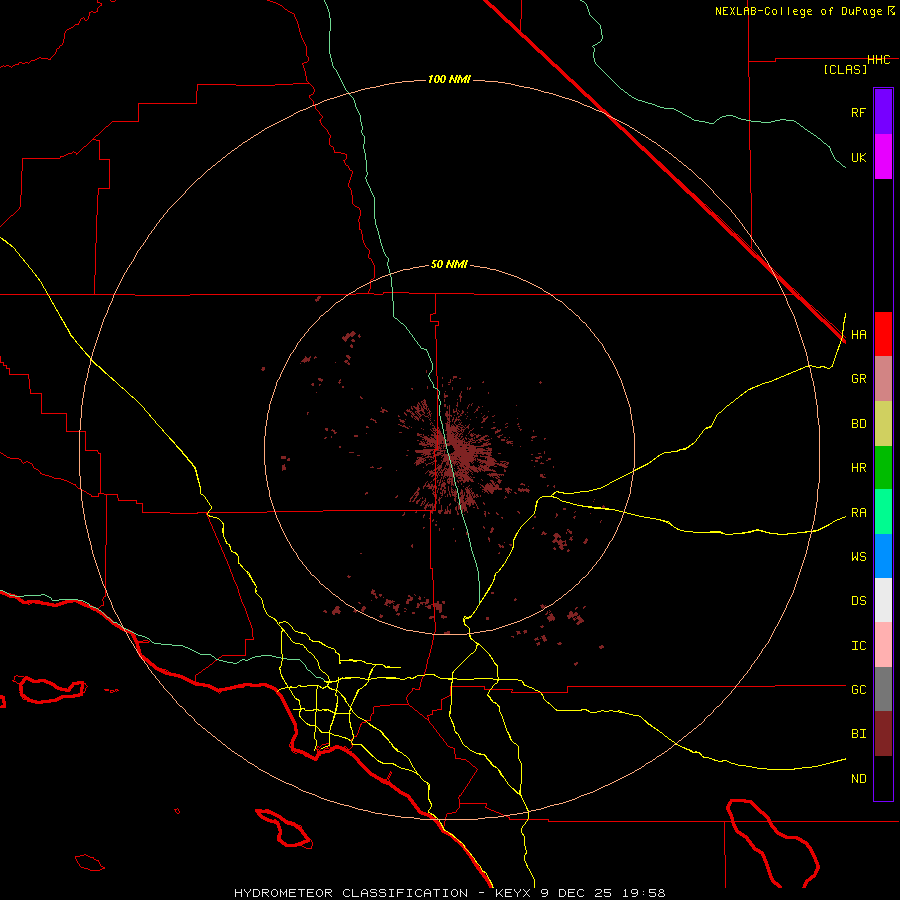Select the green HR heavy rain swatch
The width and height of the screenshot is (900, 900).
click(883, 467)
